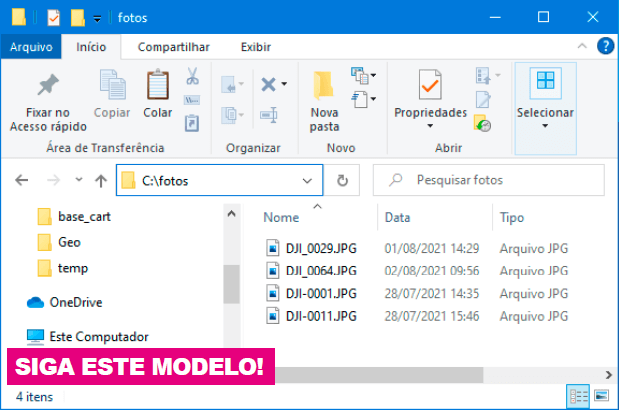Expand the address bar history dropdown

click(307, 181)
